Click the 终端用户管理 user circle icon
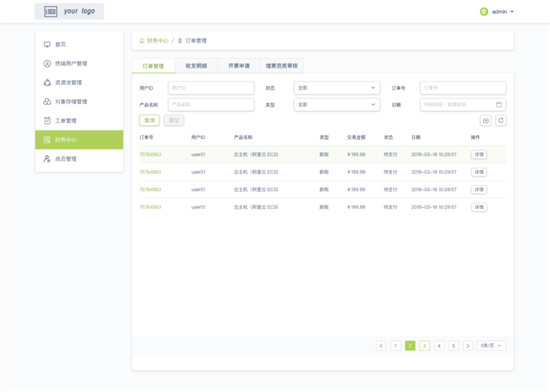 click(47, 63)
